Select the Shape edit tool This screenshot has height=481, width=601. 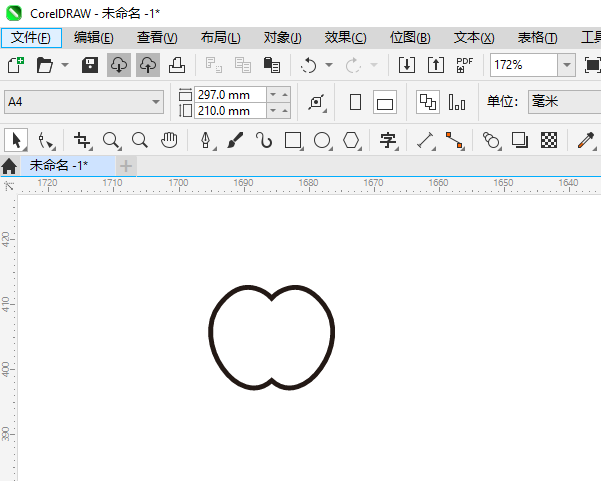point(46,141)
